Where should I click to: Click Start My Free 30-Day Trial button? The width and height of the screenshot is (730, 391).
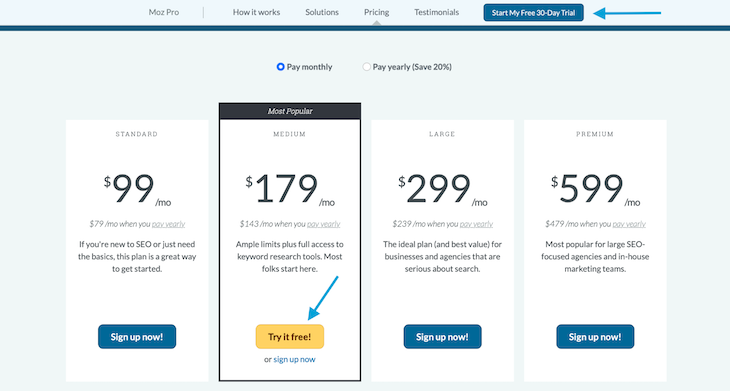pos(534,13)
